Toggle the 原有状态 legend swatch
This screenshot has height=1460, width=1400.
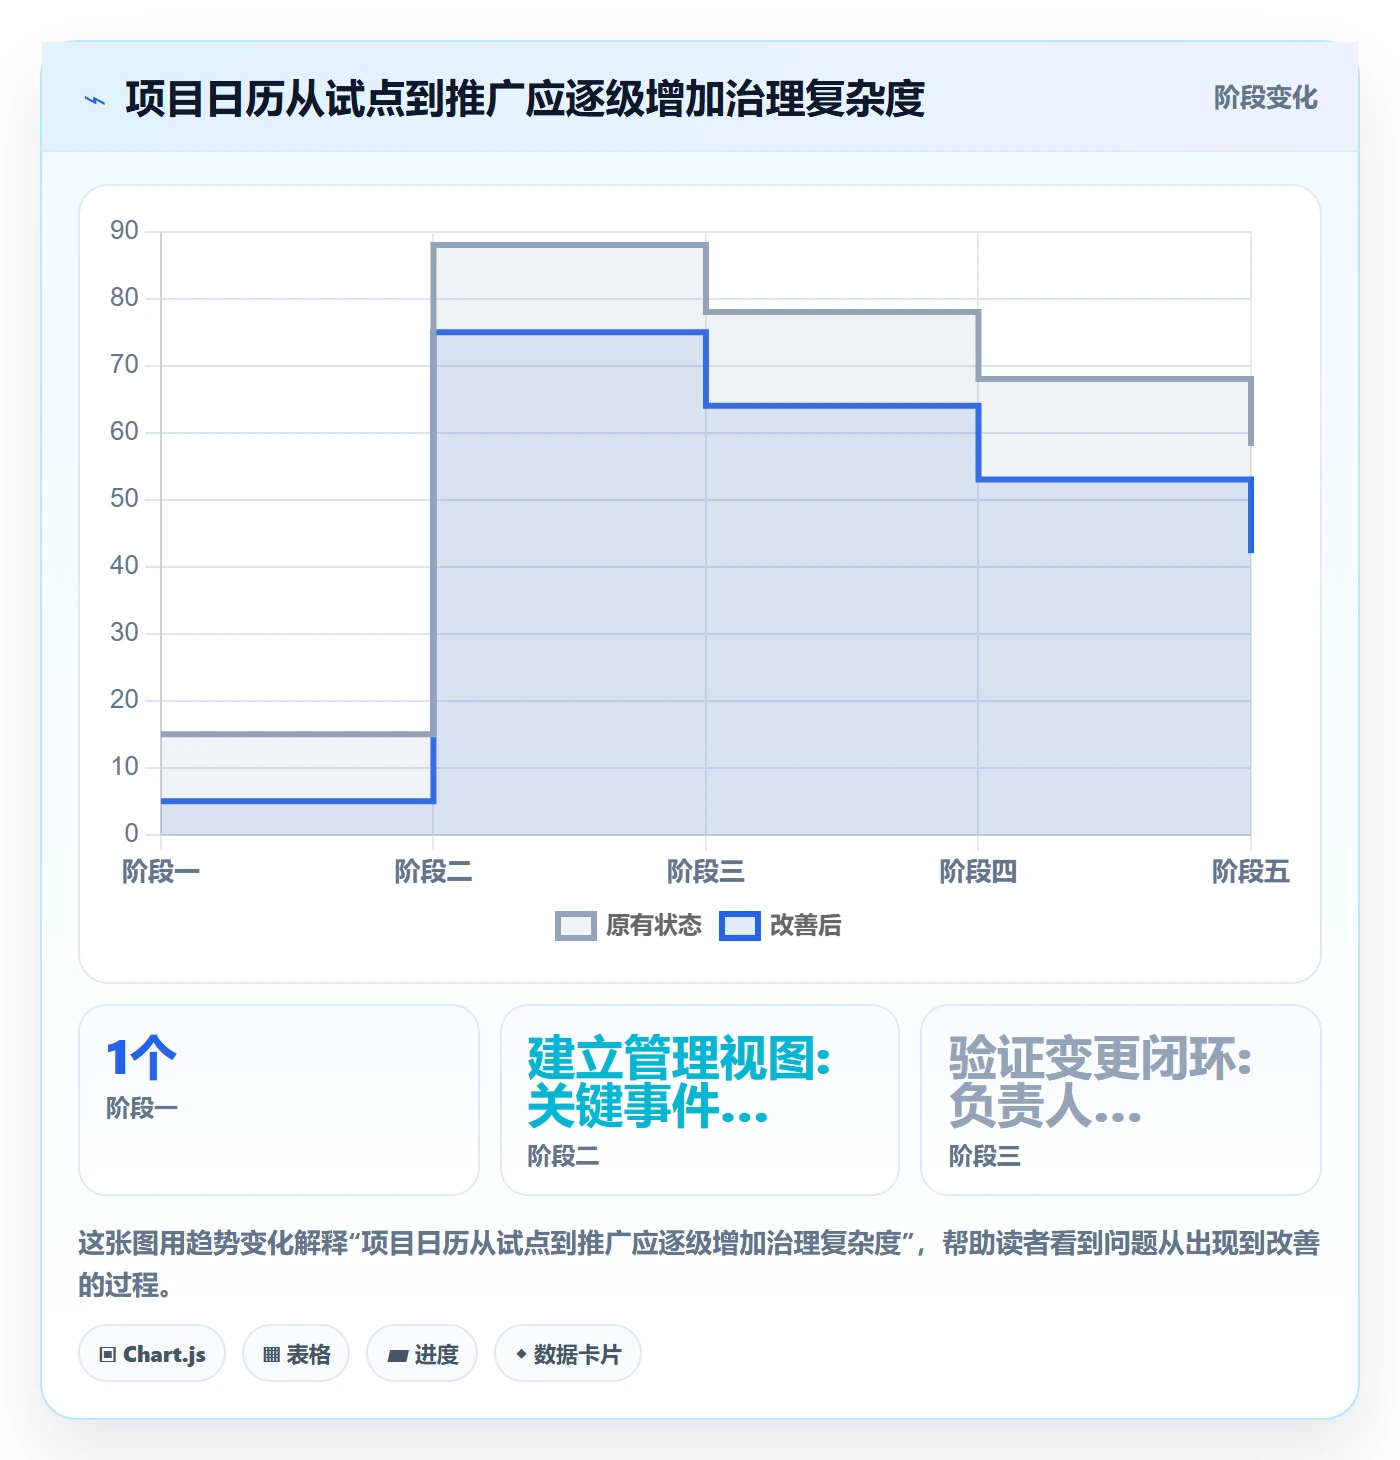(x=575, y=926)
